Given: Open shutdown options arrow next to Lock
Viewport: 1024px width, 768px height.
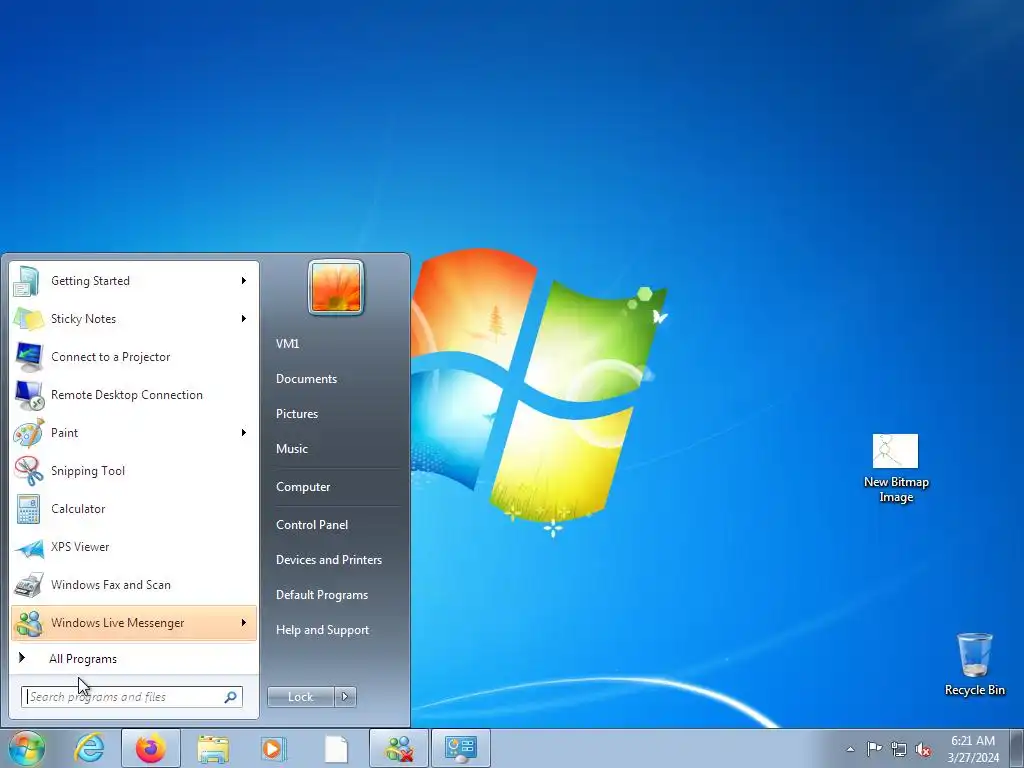Looking at the screenshot, I should coord(345,697).
